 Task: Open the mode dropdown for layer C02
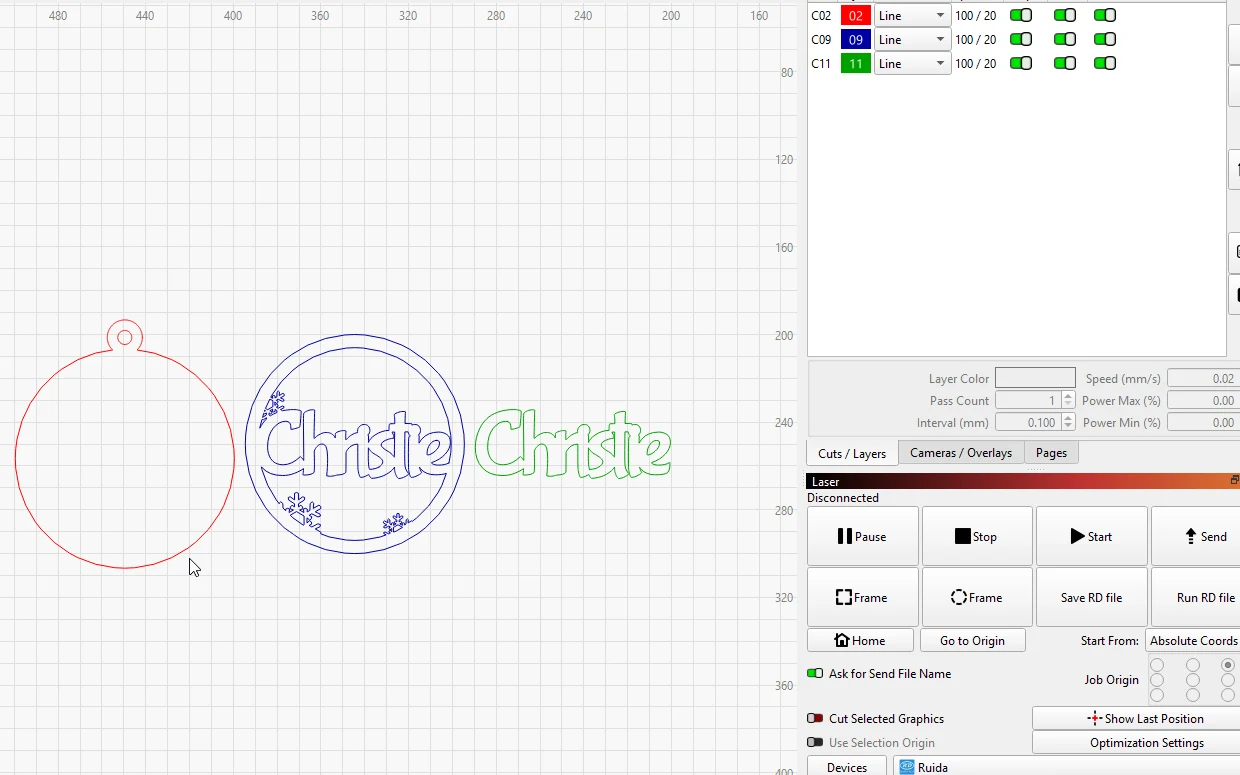(x=912, y=15)
